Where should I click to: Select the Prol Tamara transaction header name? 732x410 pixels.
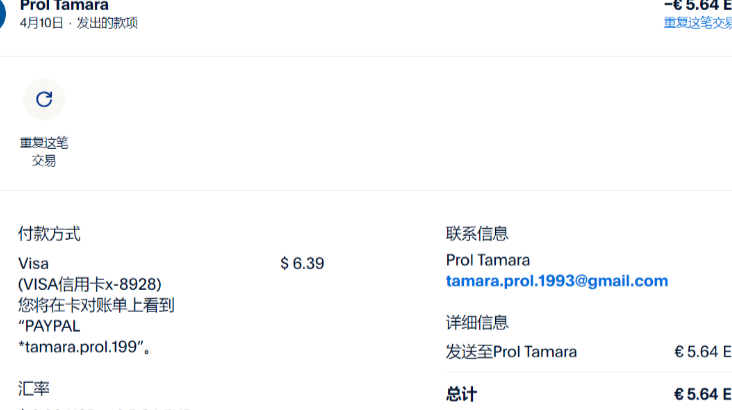tap(64, 6)
